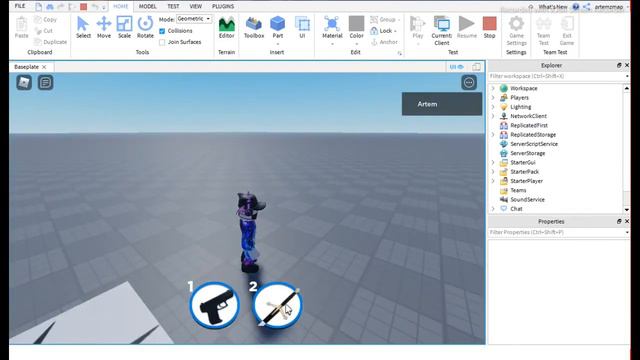The width and height of the screenshot is (640, 360).
Task: Undock the Properties panel
Action: [619, 221]
